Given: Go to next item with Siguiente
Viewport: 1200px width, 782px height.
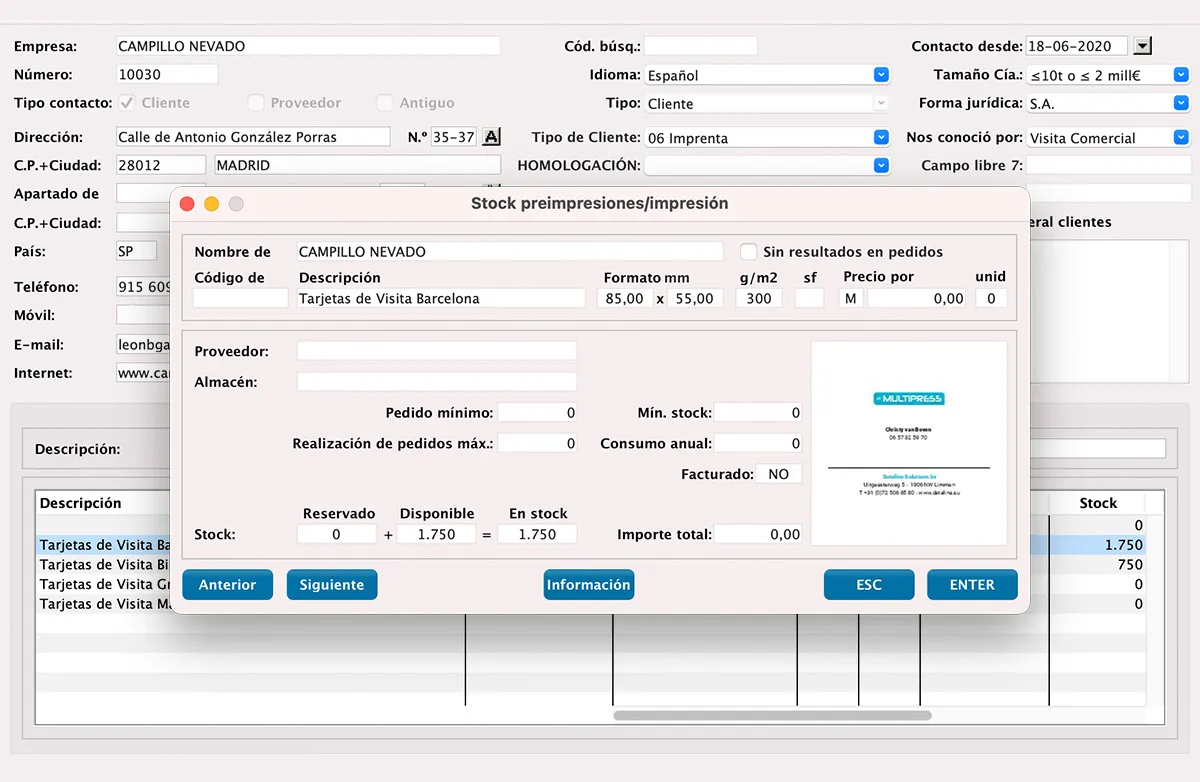Looking at the screenshot, I should coord(332,585).
